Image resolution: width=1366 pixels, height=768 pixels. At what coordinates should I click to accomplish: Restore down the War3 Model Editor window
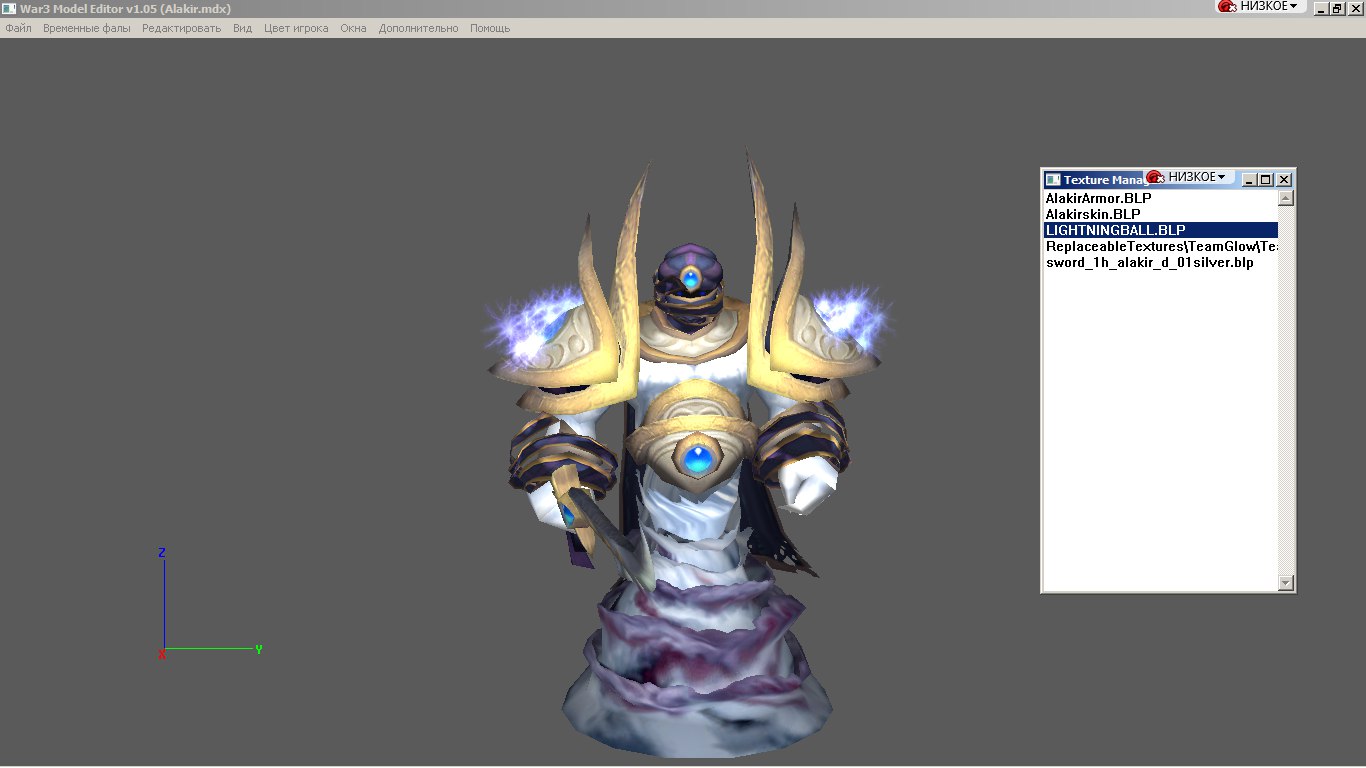[x=1337, y=9]
